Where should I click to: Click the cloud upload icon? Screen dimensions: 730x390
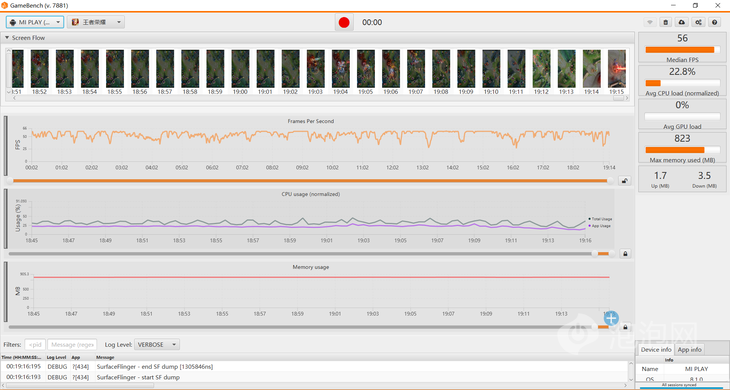click(x=682, y=22)
